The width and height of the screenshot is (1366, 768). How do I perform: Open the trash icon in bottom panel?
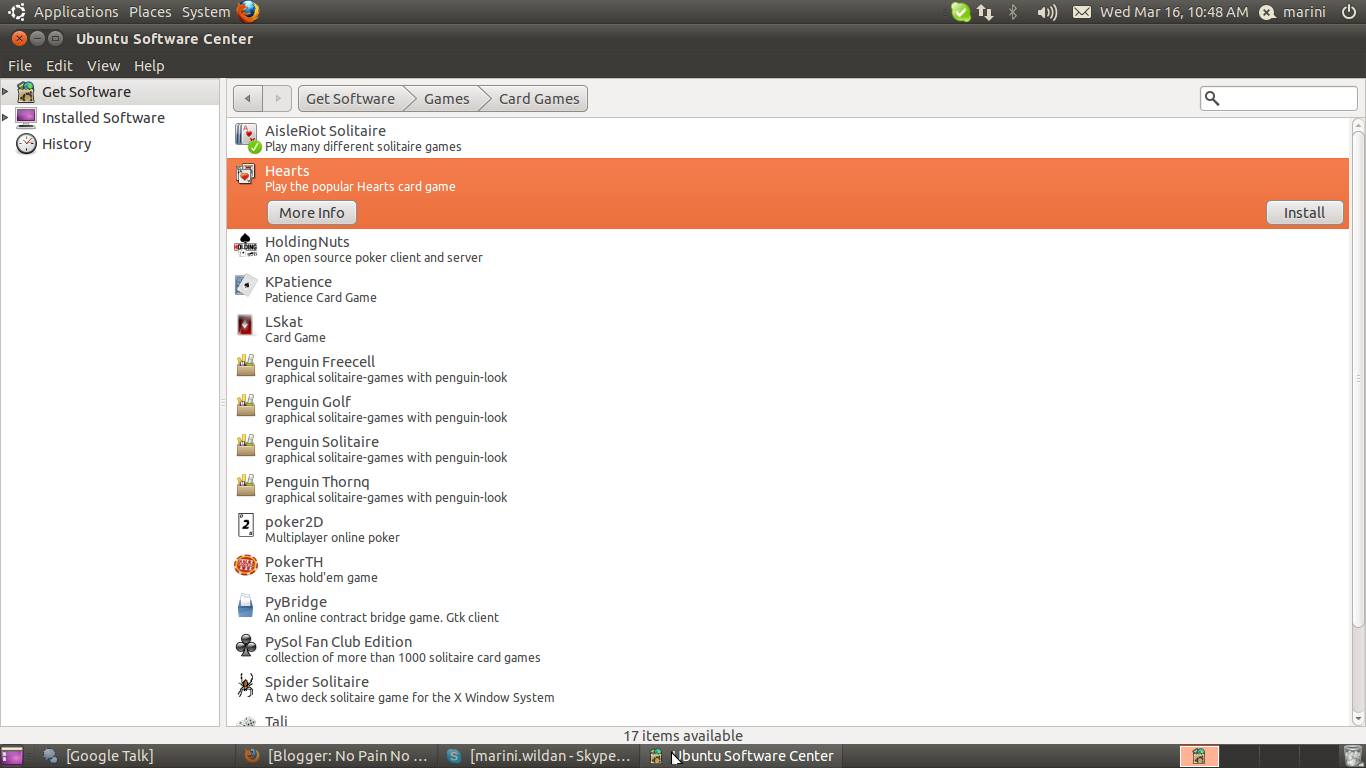[1353, 756]
